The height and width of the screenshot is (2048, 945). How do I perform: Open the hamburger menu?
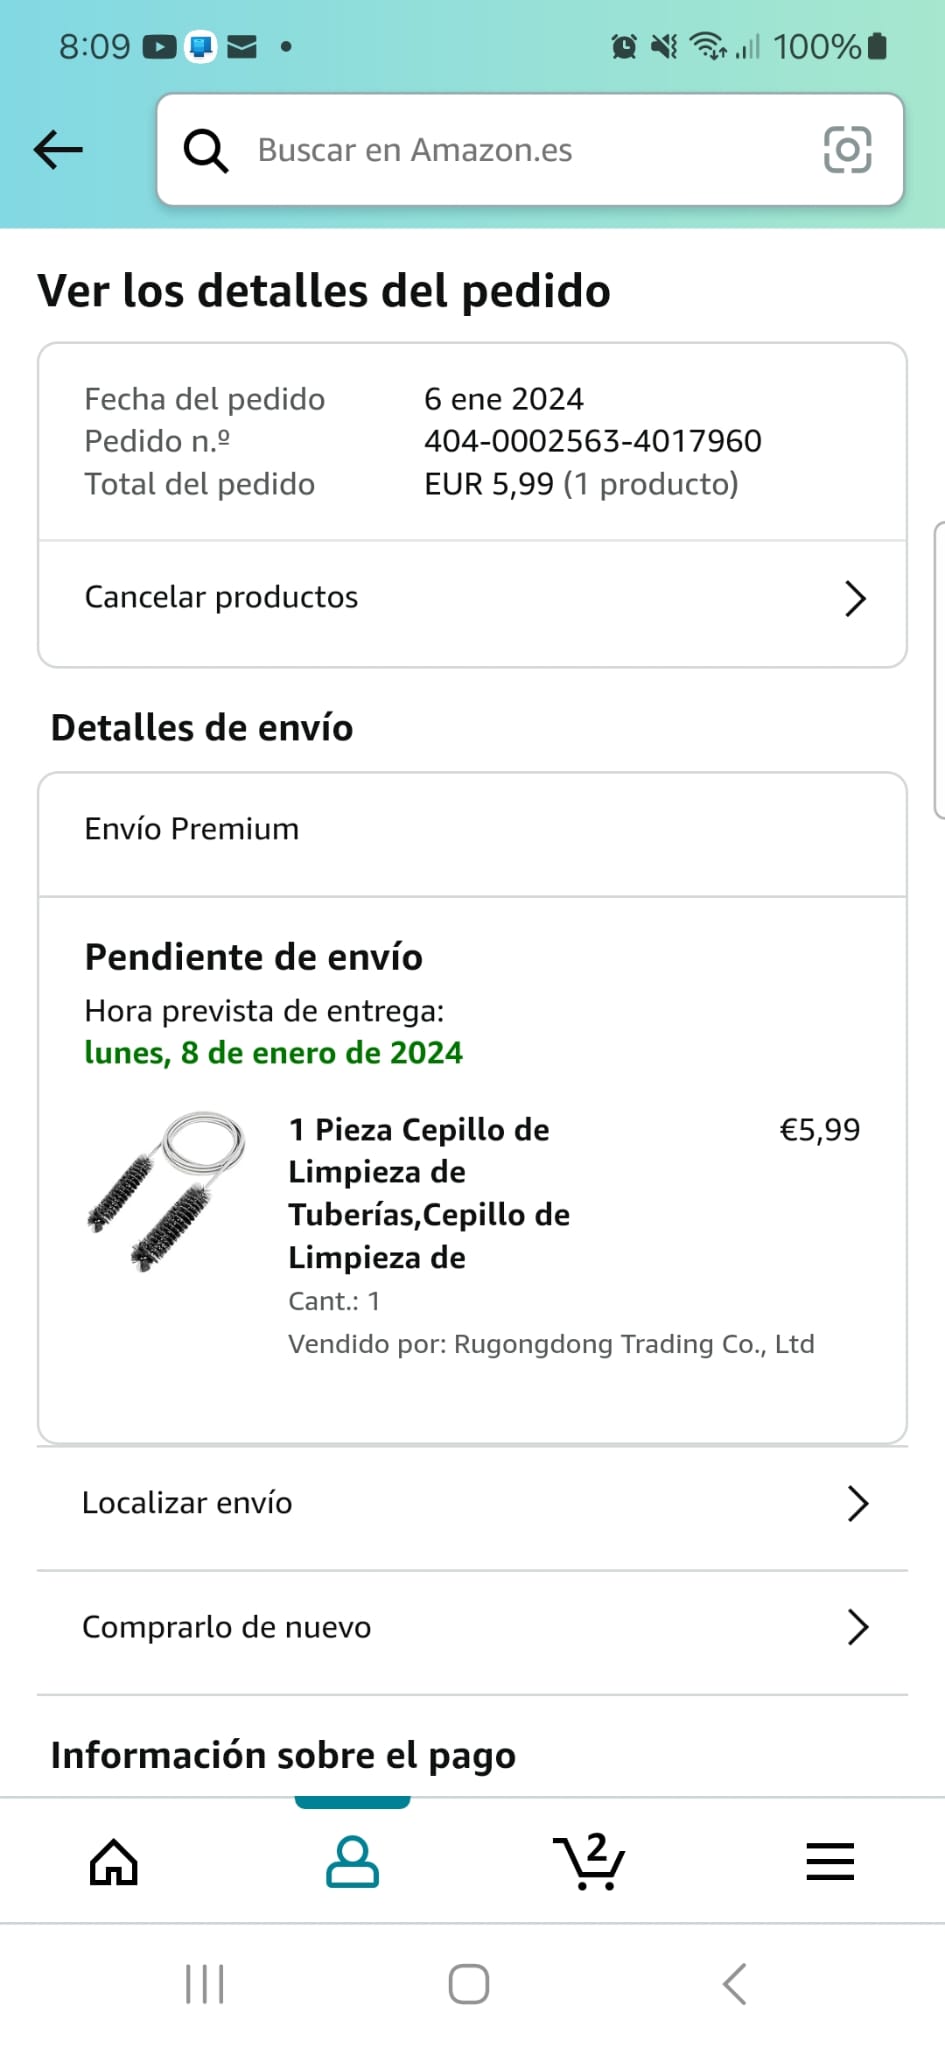point(830,1862)
